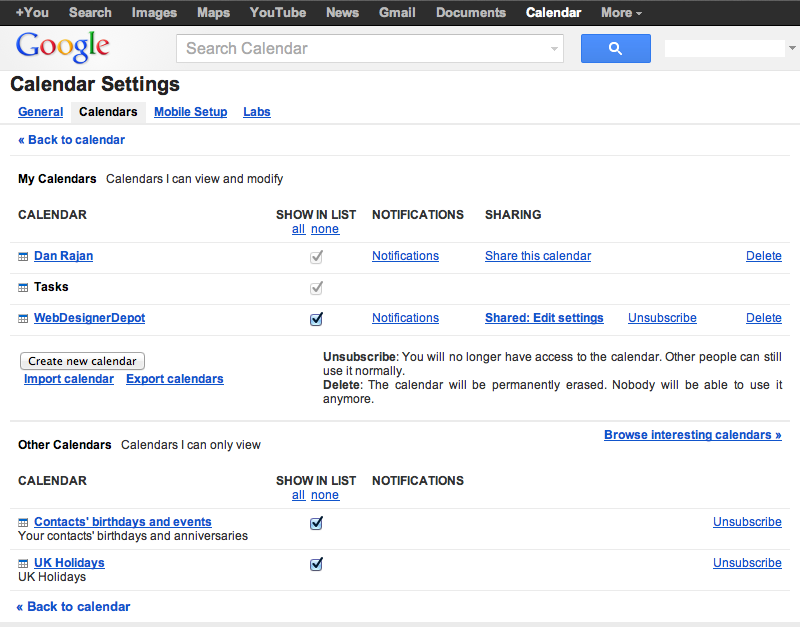Image resolution: width=800 pixels, height=628 pixels.
Task: Click the calendar icon beside UK Holidays
Action: [x=23, y=564]
